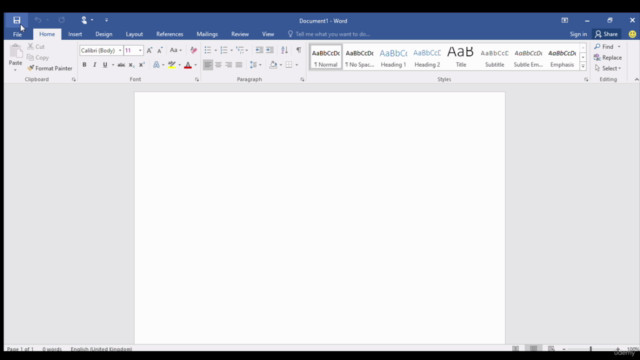Click the Find button

tap(604, 47)
